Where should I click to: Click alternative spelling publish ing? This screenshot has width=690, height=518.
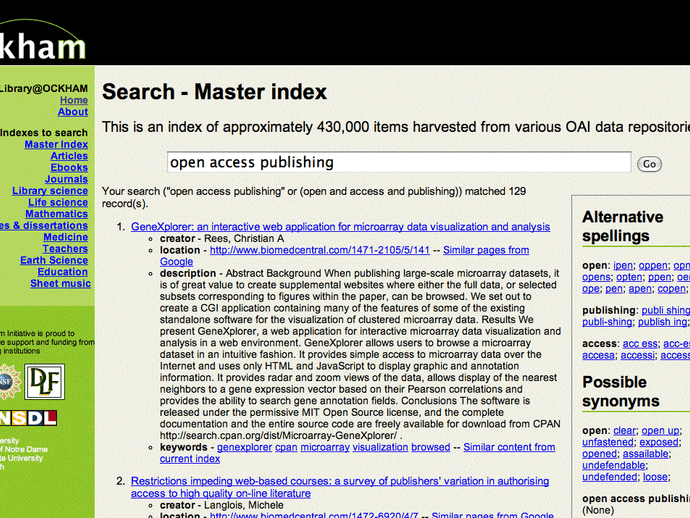(662, 322)
